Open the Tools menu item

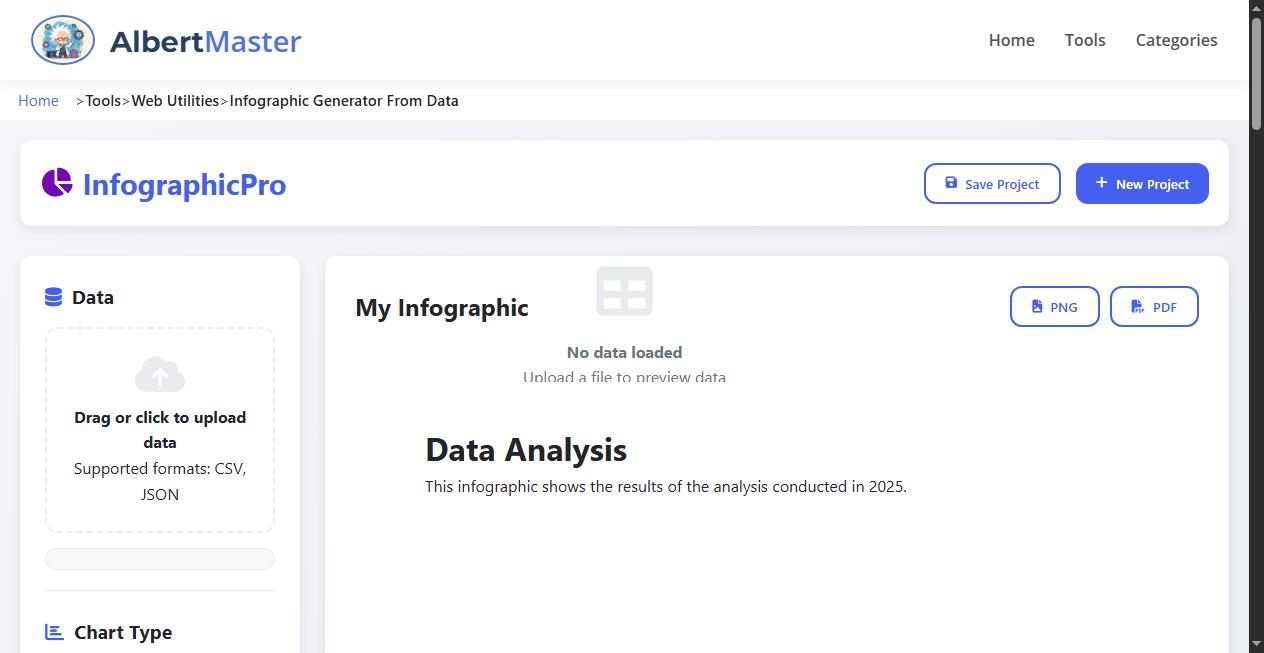(1084, 40)
